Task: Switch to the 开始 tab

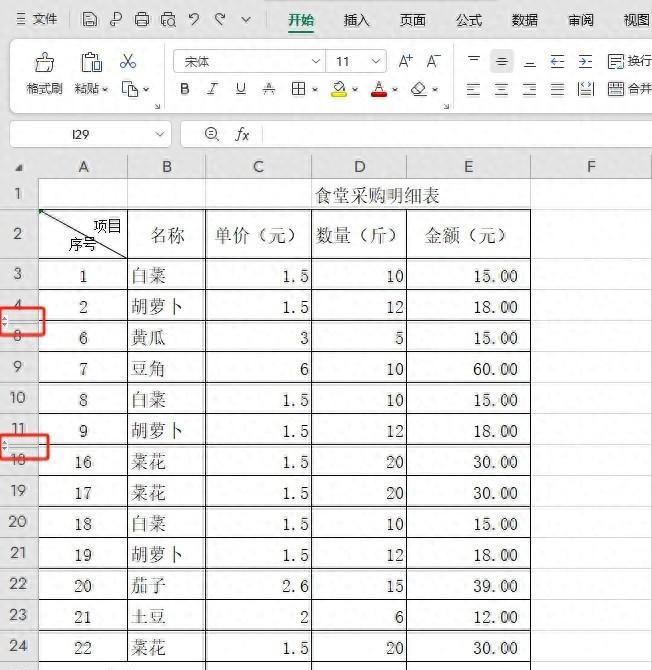Action: (x=301, y=20)
